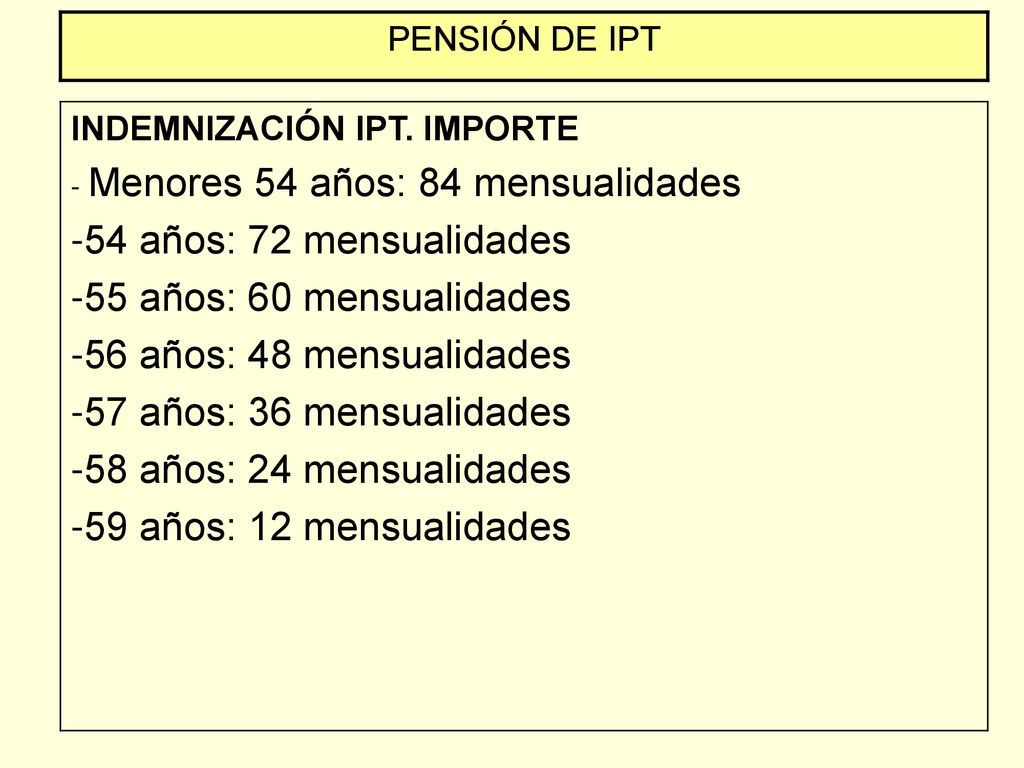Click the PENSIÓN DE IPT title

tap(524, 39)
